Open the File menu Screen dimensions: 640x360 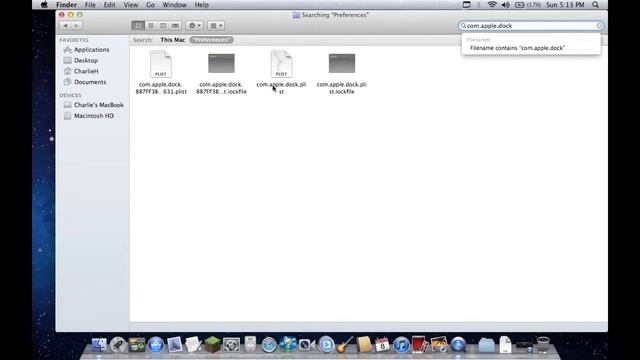[90, 5]
